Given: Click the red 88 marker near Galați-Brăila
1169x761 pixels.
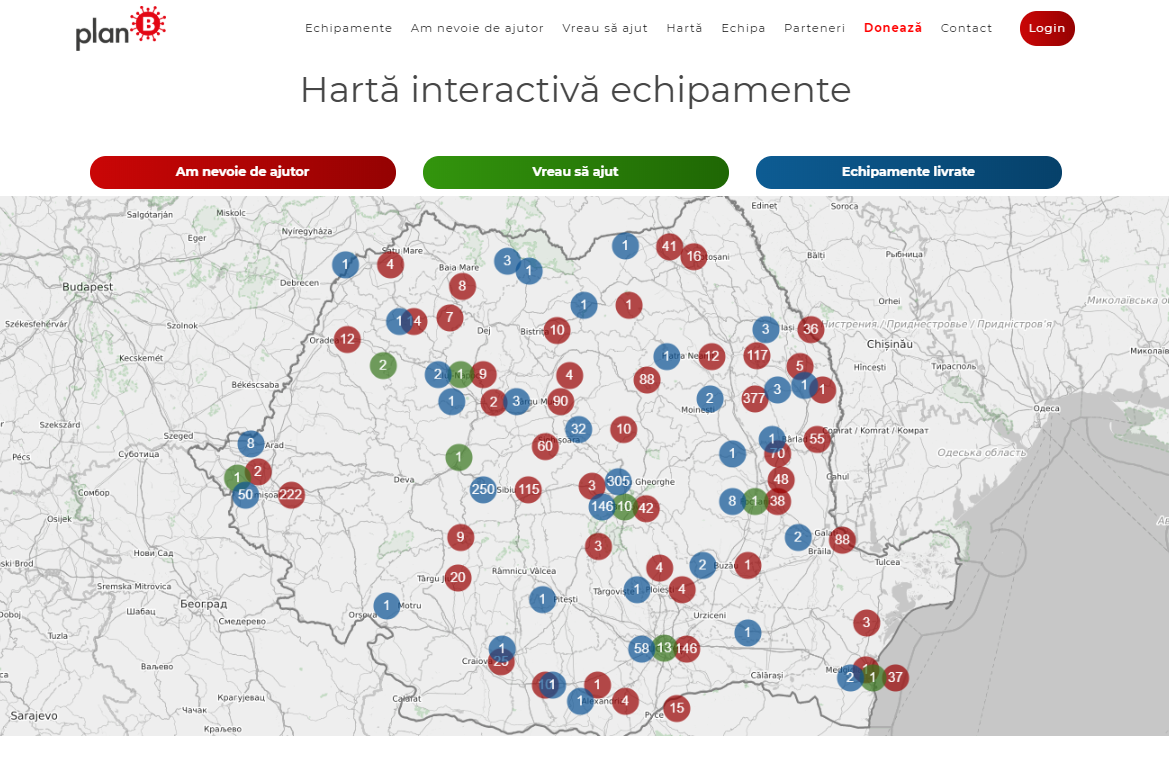Looking at the screenshot, I should [841, 539].
